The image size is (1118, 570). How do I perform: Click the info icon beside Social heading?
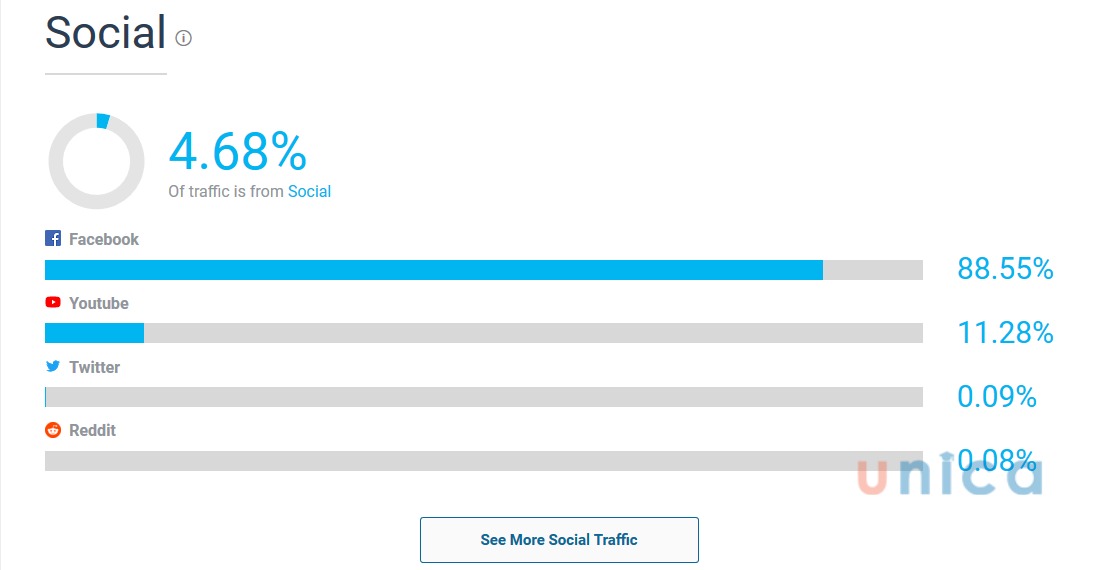(x=183, y=38)
